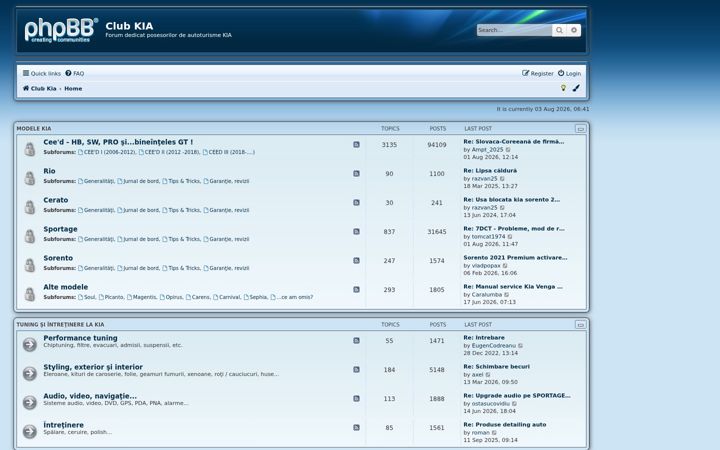
Task: Open the Sorento forum
Action: click(58, 258)
